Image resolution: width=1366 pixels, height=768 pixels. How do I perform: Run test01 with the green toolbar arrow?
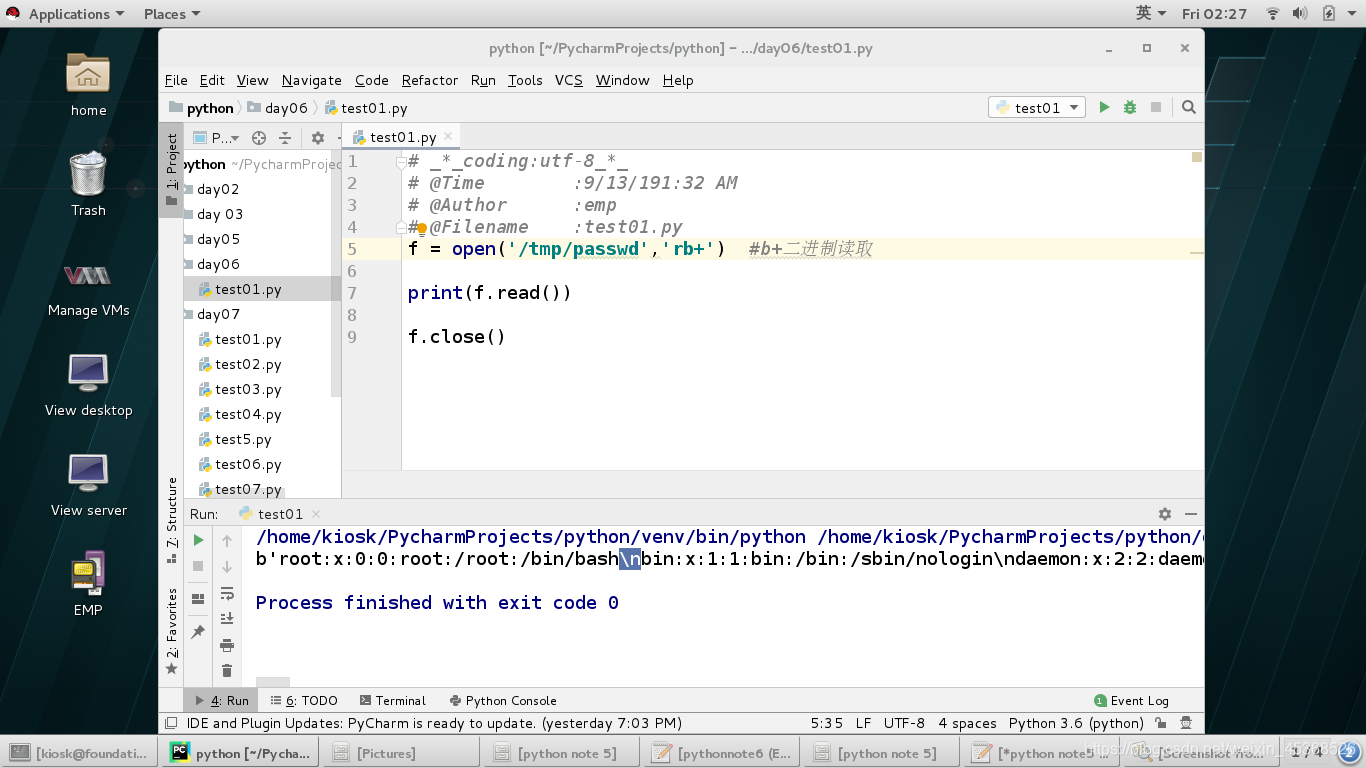[1104, 107]
